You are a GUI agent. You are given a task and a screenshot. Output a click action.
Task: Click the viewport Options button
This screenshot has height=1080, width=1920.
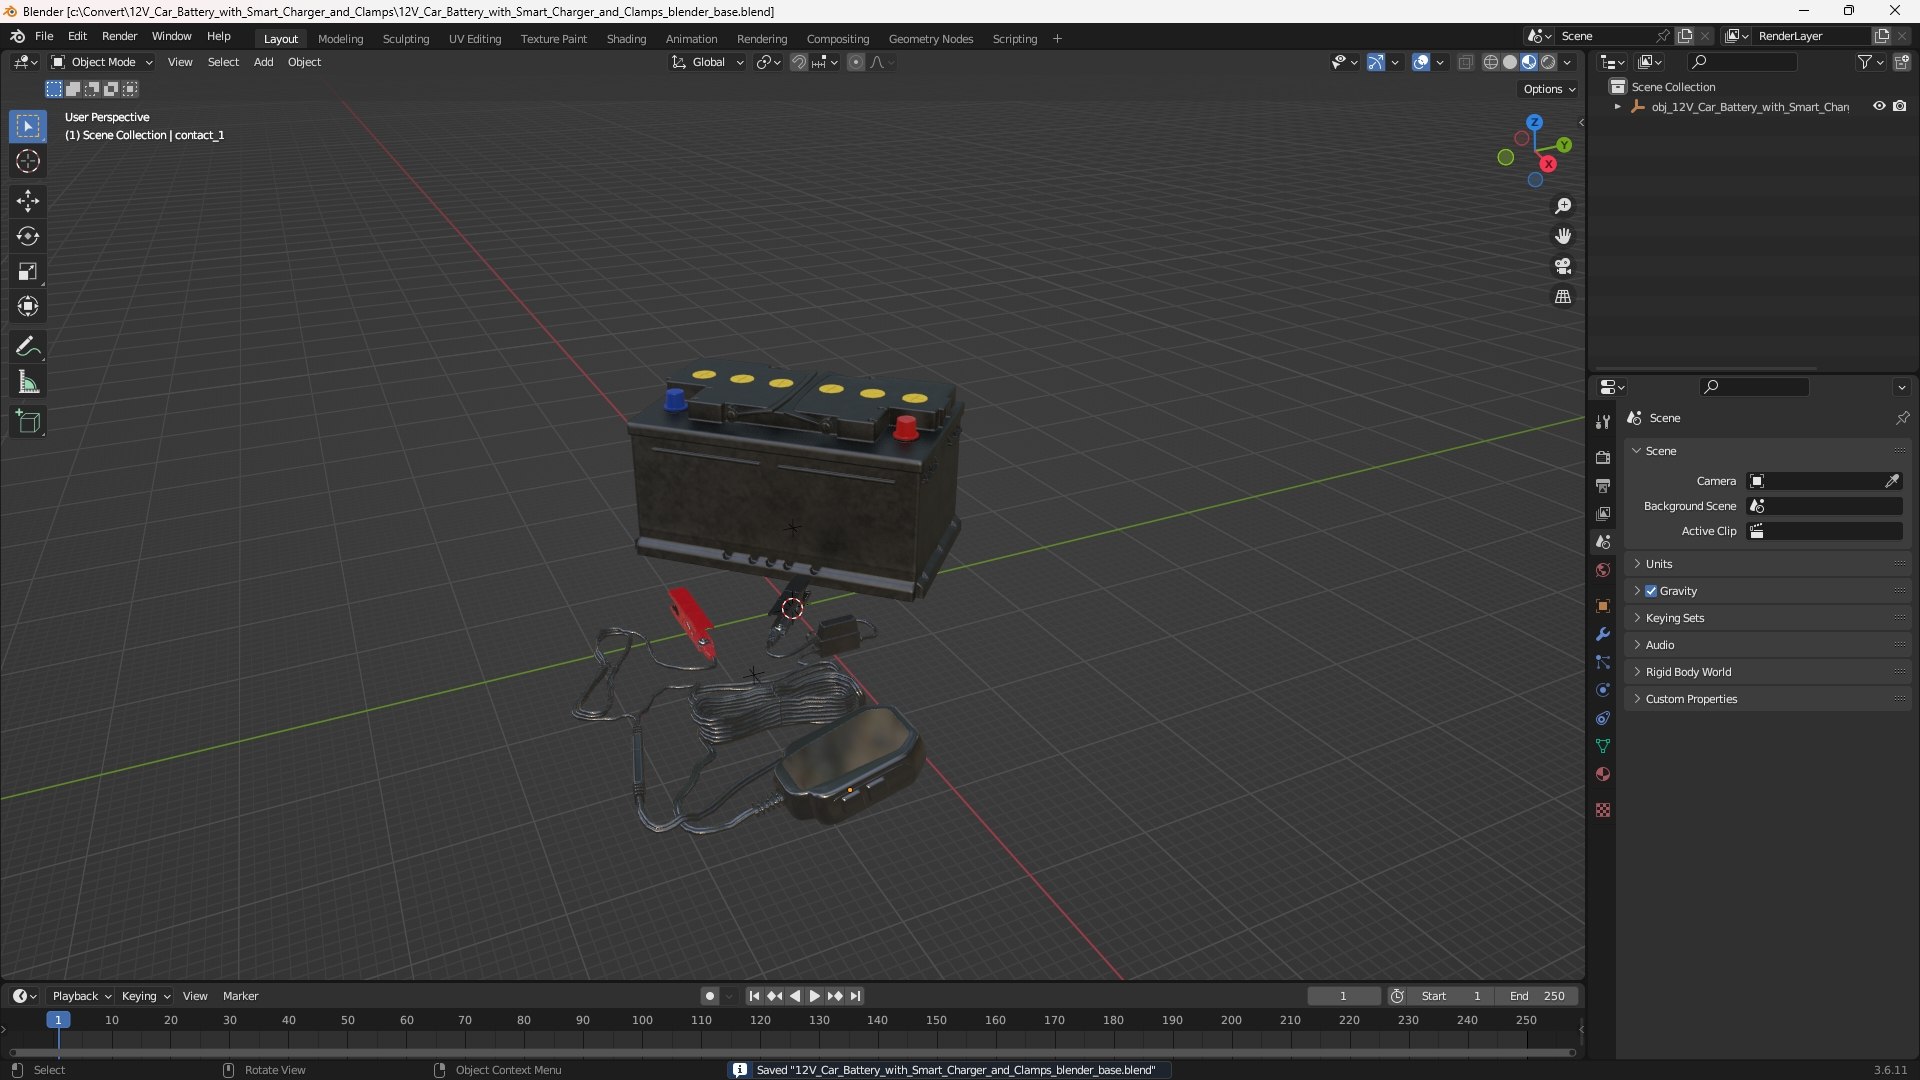(x=1549, y=89)
